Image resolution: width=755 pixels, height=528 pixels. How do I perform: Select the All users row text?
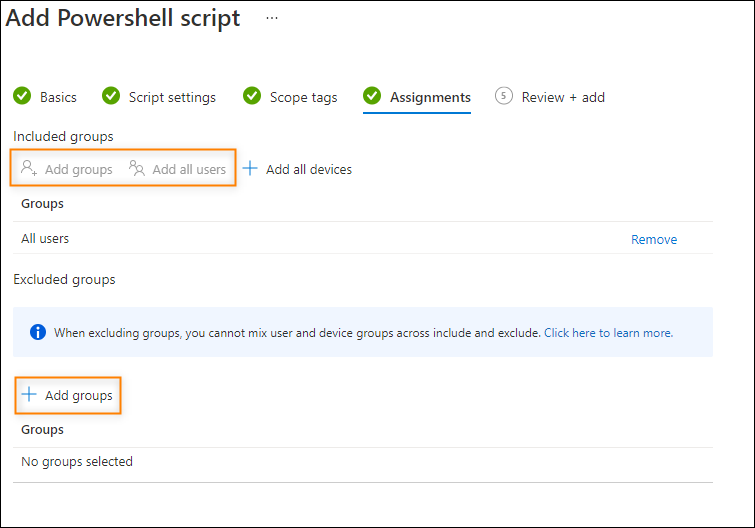(x=45, y=238)
